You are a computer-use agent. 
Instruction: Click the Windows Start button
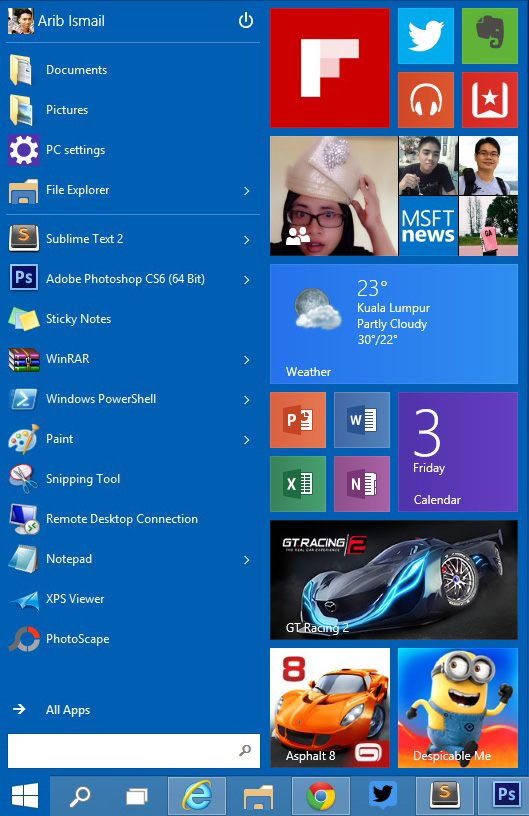click(24, 796)
